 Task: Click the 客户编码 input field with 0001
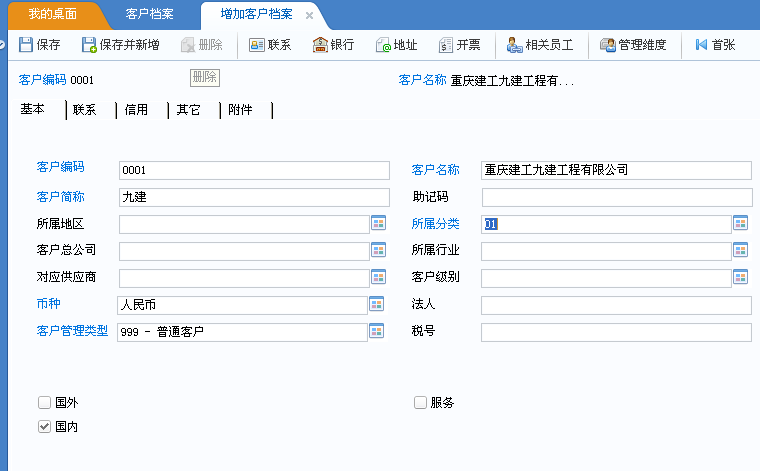click(x=254, y=170)
